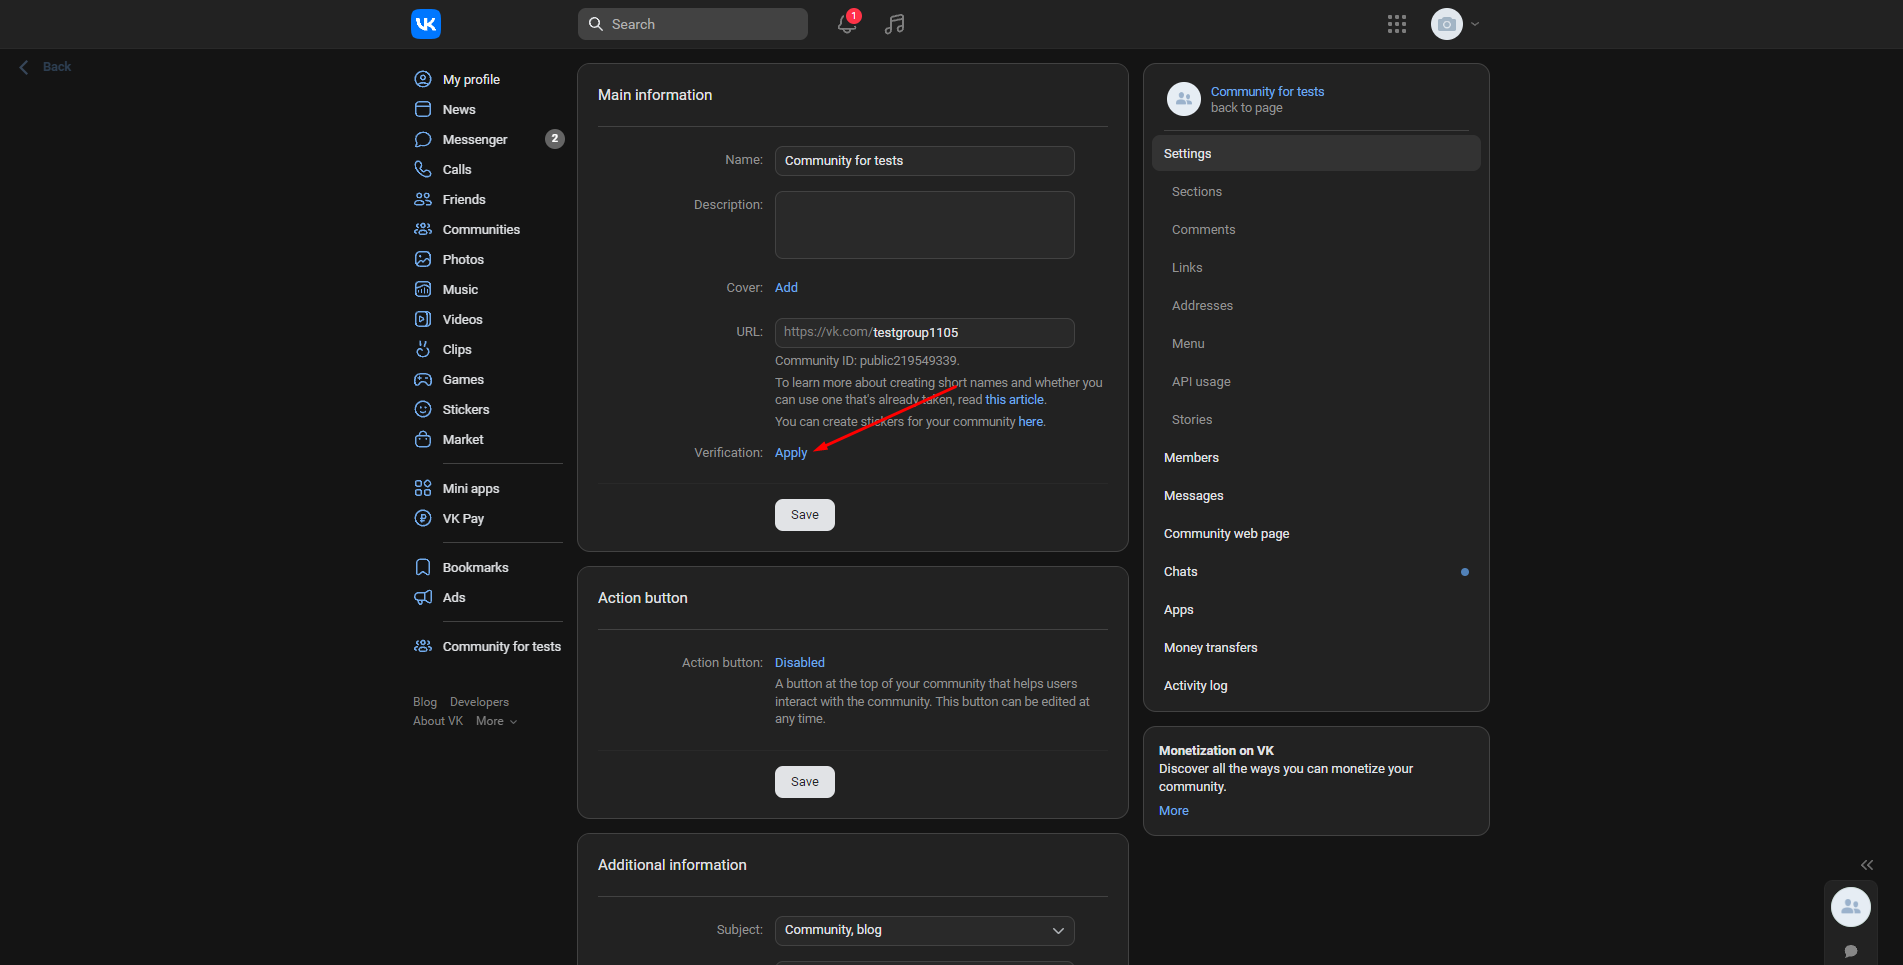
Task: Expand the More footer menu
Action: (496, 721)
